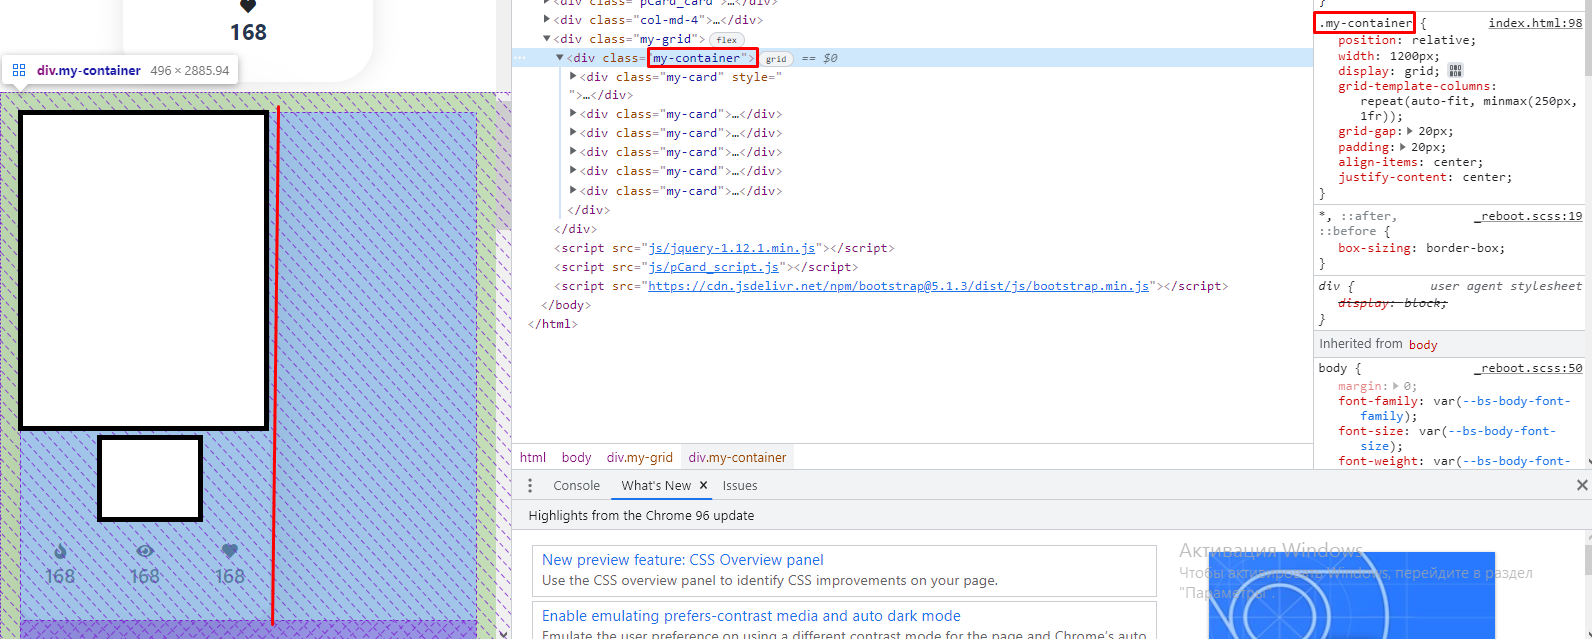Viewport: 1592px width, 639px height.
Task: Select the What's New drawer tab
Action: 656,485
